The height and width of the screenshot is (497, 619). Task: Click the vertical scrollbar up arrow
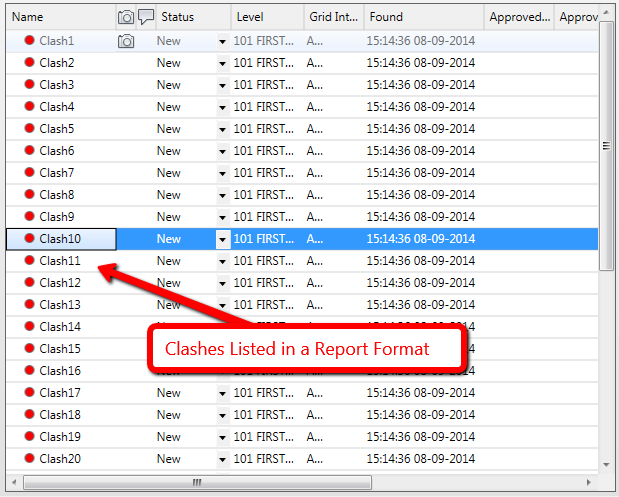[606, 13]
